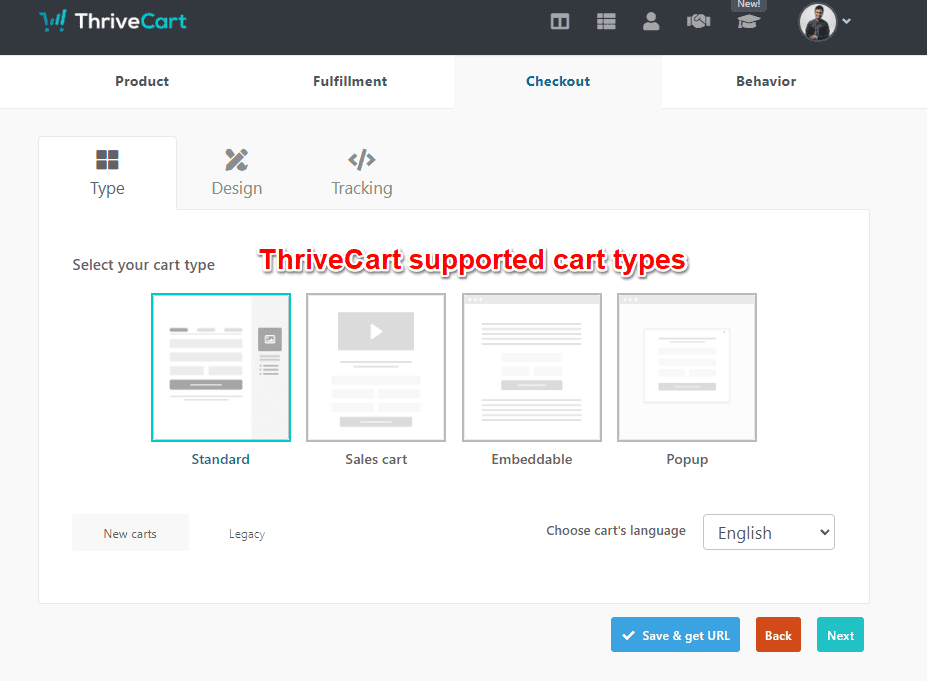This screenshot has height=681, width=927.
Task: Select the Standard cart type thumbnail
Action: (x=221, y=367)
